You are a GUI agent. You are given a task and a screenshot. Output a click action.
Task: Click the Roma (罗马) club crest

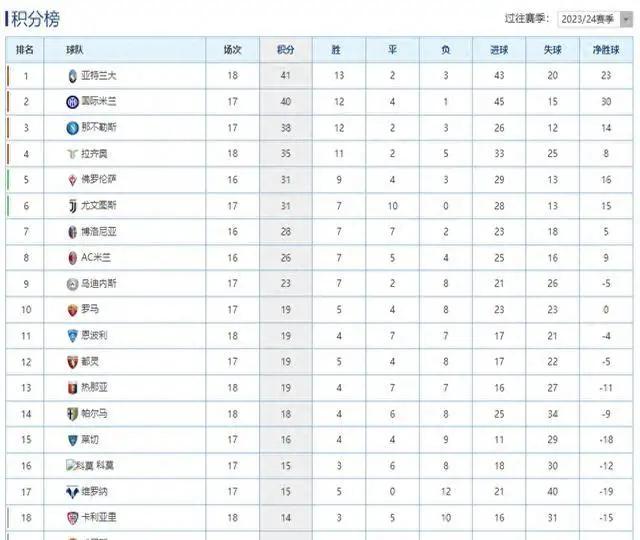click(72, 310)
